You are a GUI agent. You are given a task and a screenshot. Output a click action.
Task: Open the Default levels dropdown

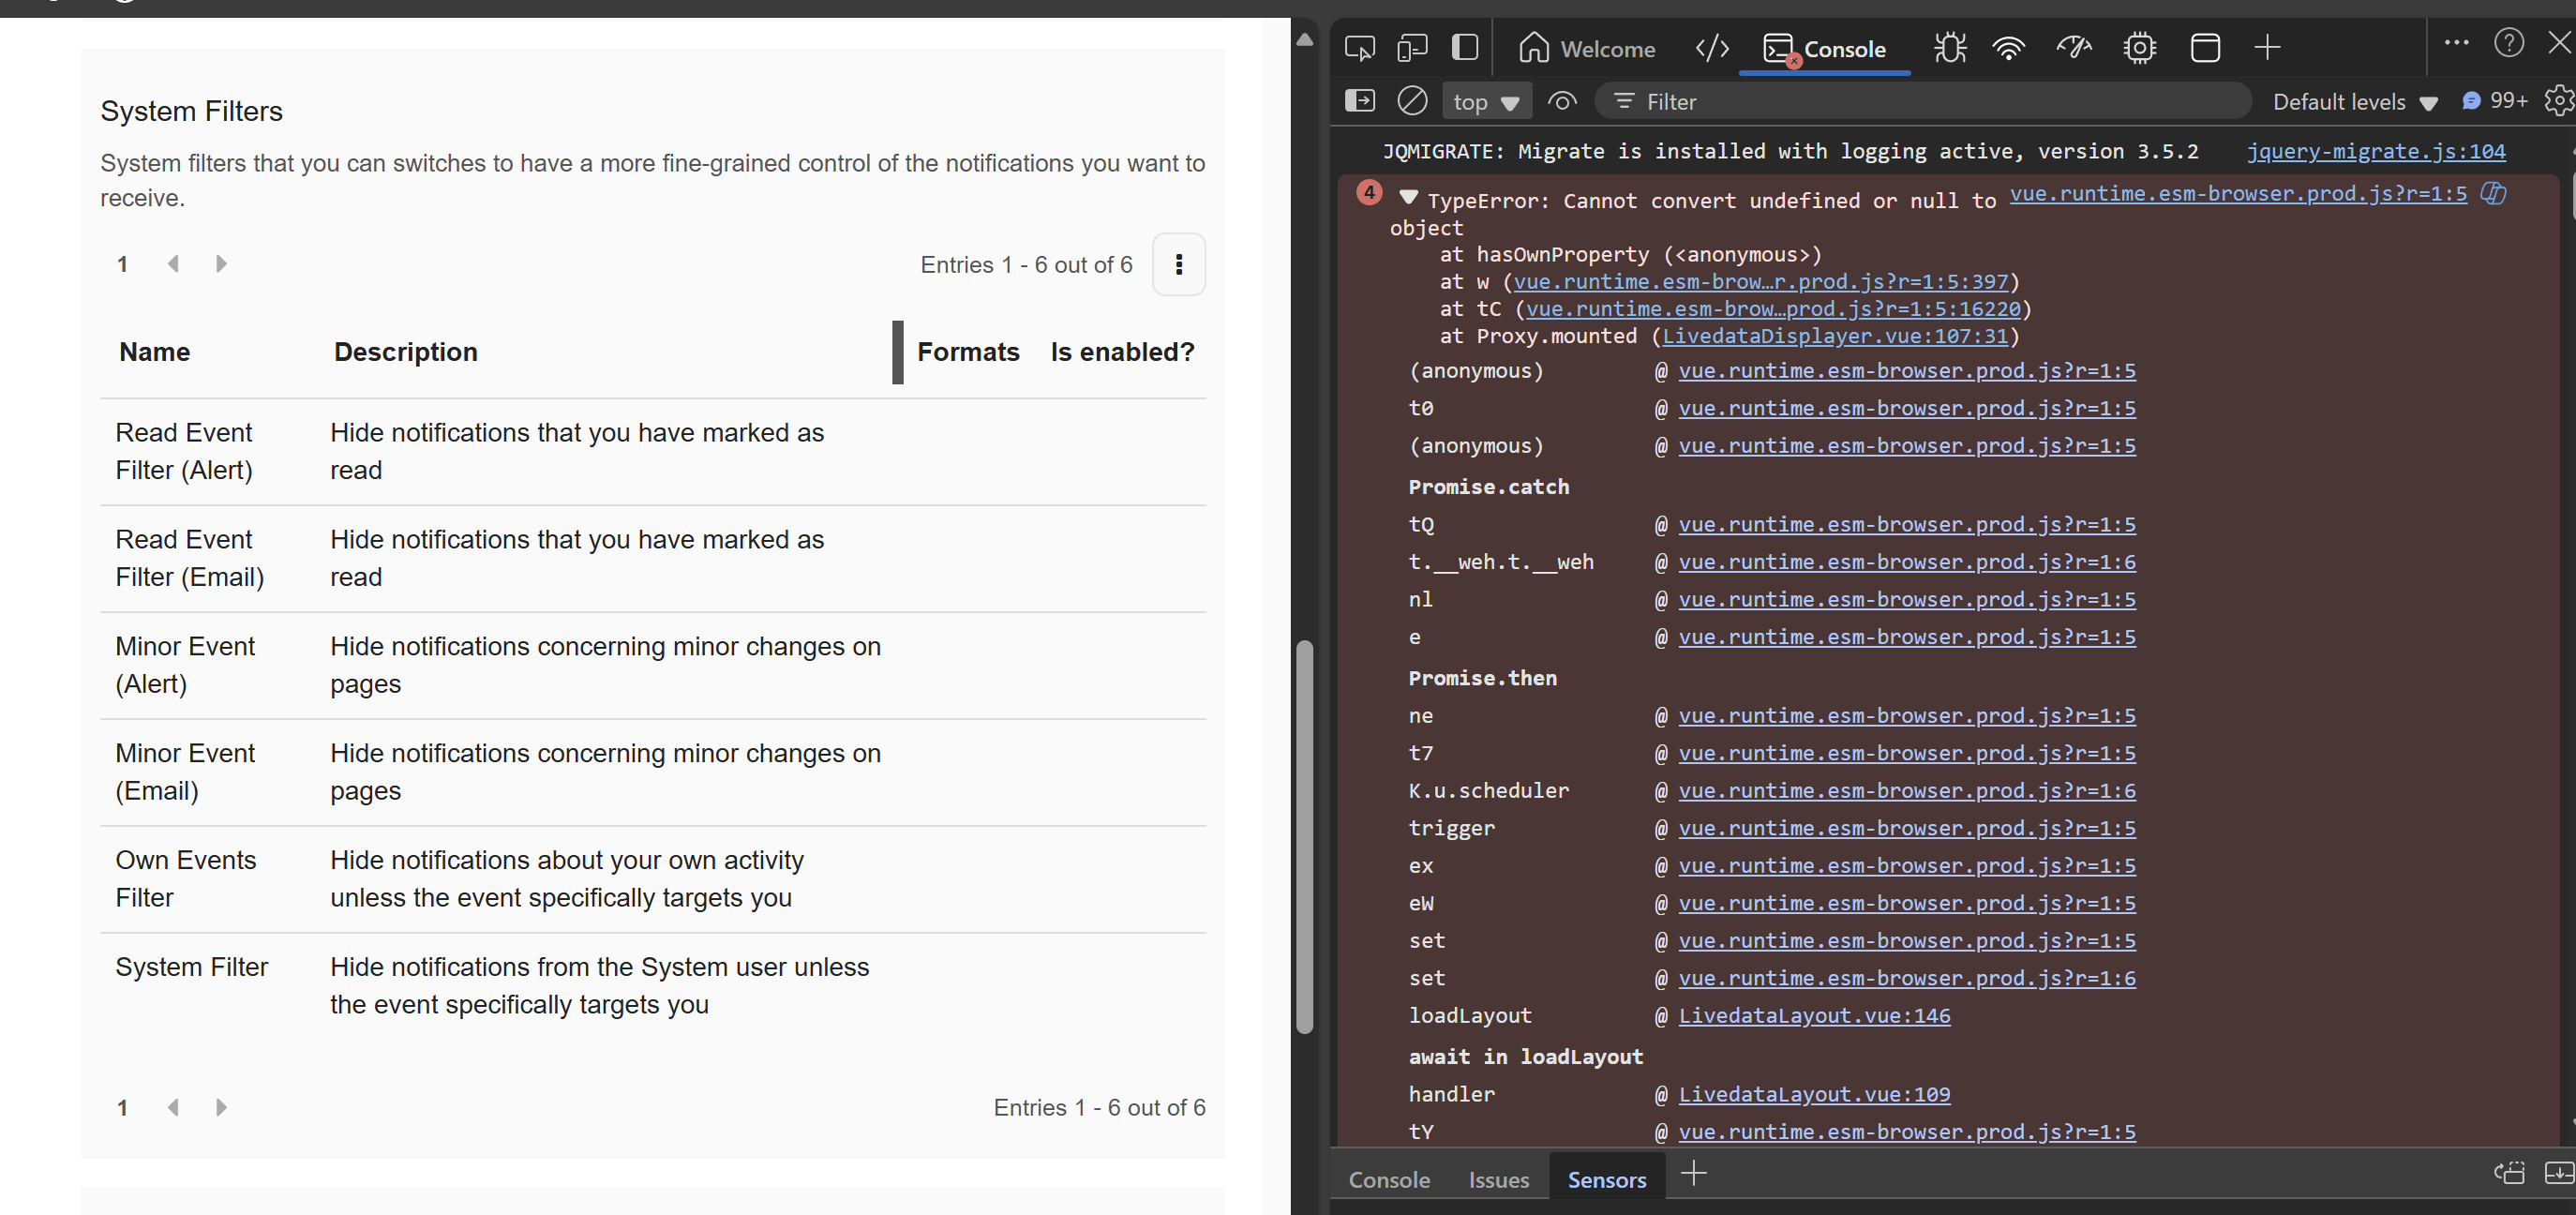click(2354, 102)
